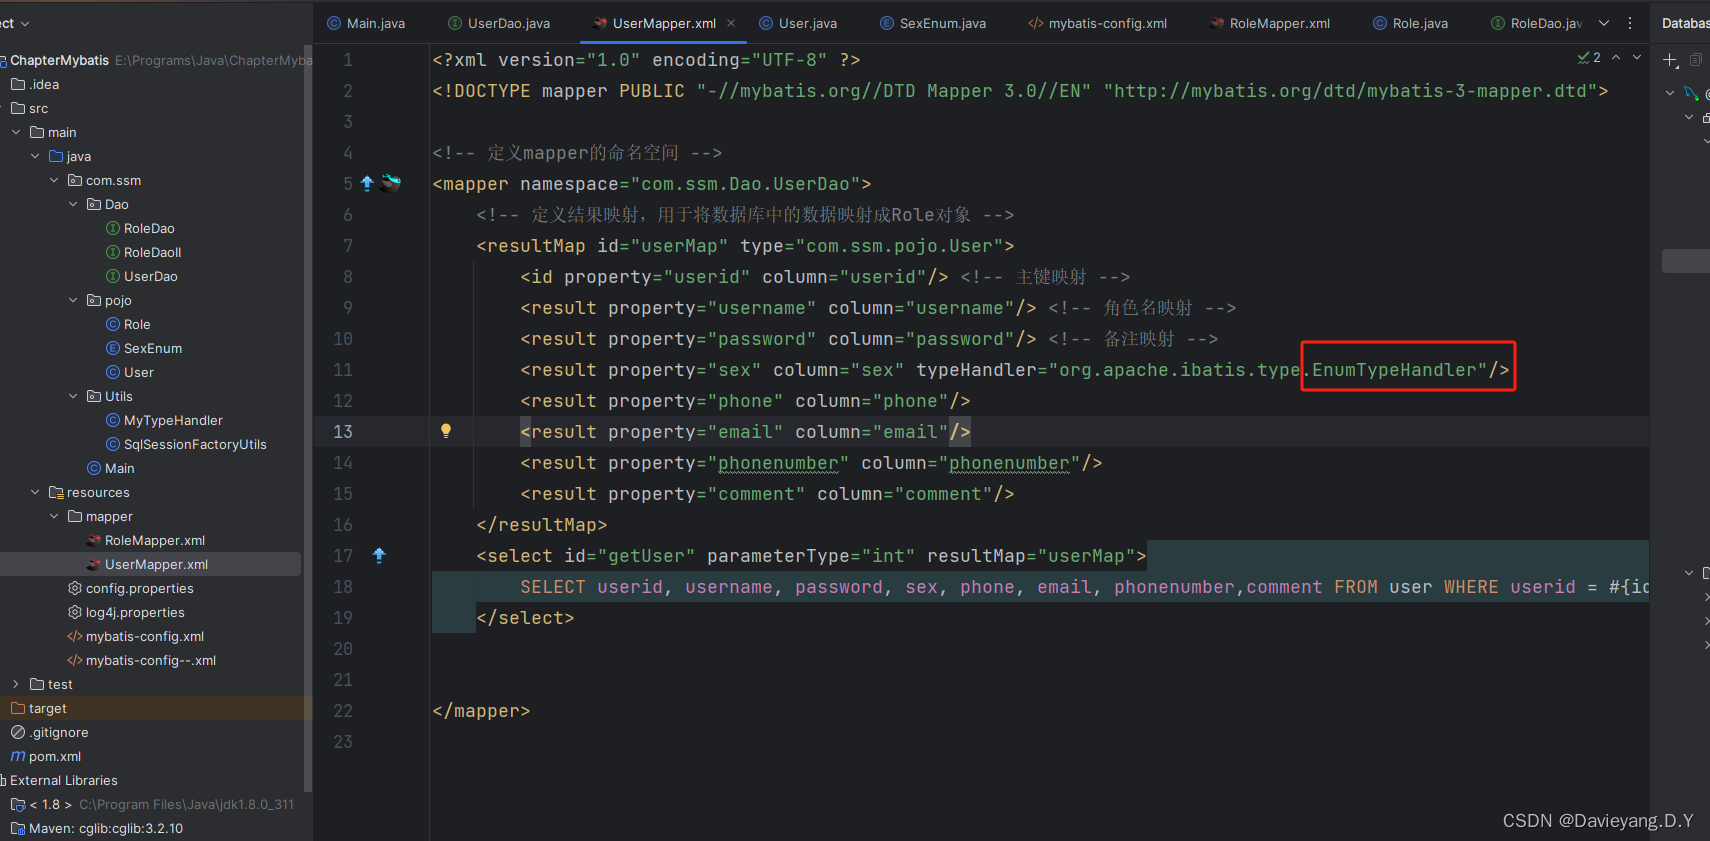The image size is (1710, 841).
Task: Click the namespace value com.ssm.Dao.UserDao
Action: [x=745, y=184]
